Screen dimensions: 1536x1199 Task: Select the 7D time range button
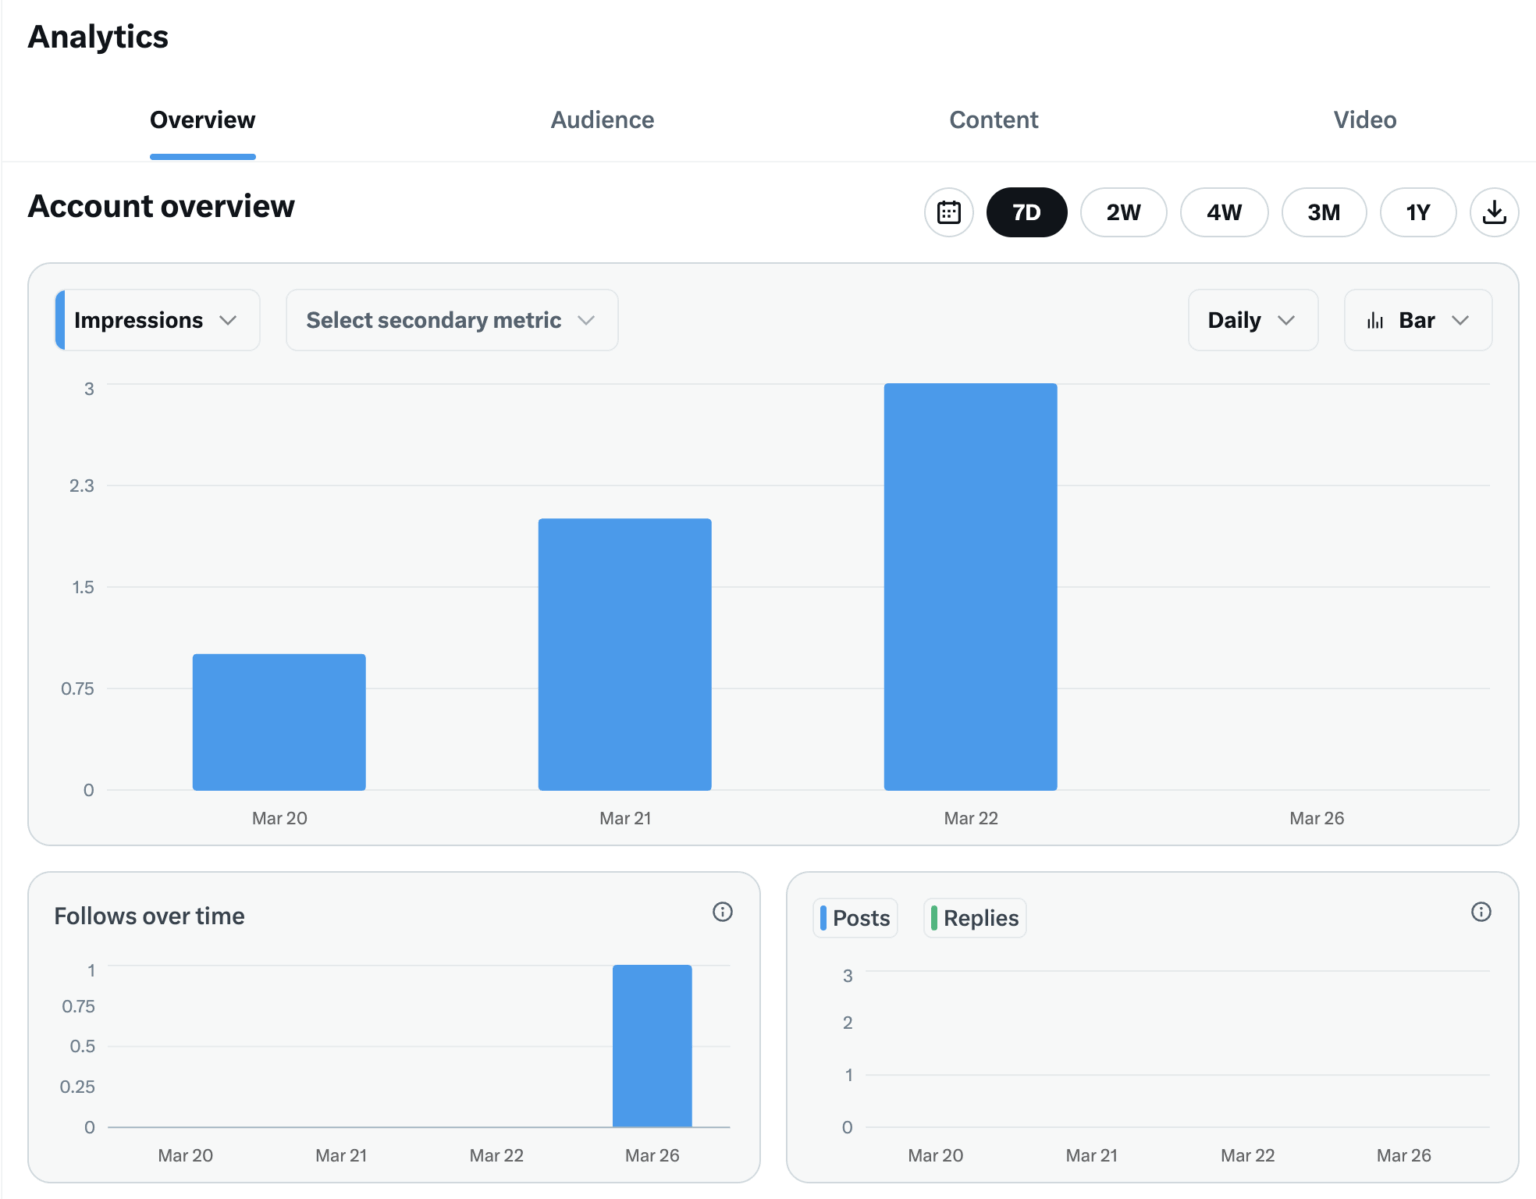(x=1027, y=212)
